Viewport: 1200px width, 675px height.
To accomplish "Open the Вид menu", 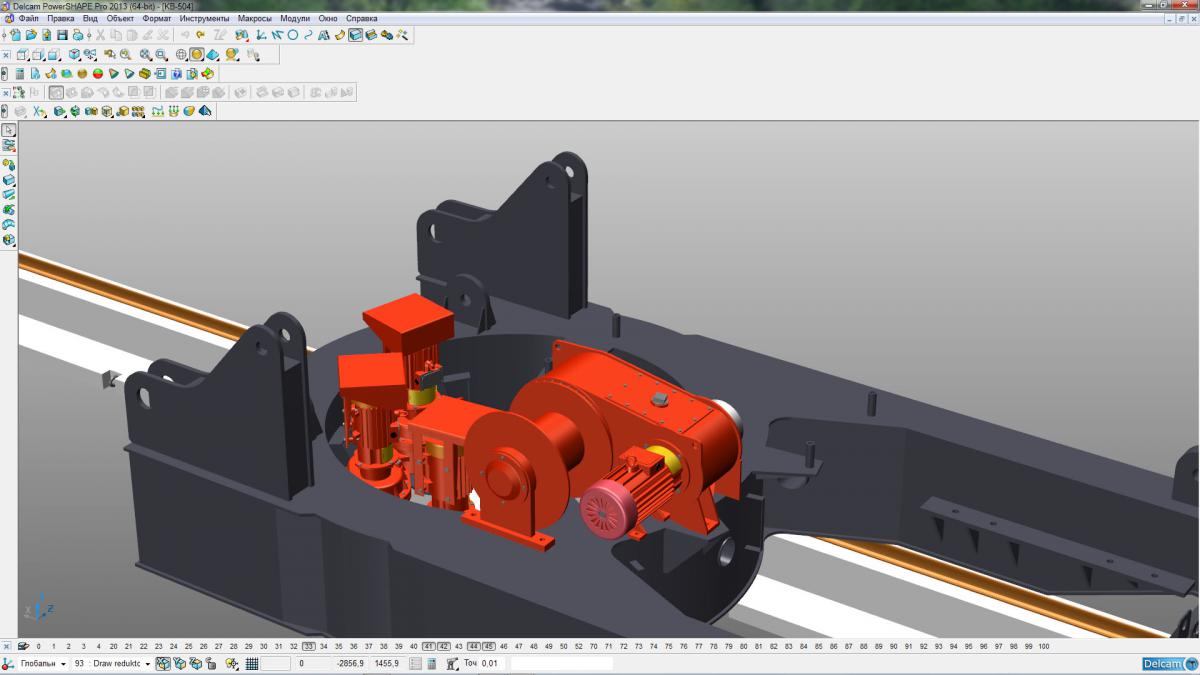I will click(90, 18).
